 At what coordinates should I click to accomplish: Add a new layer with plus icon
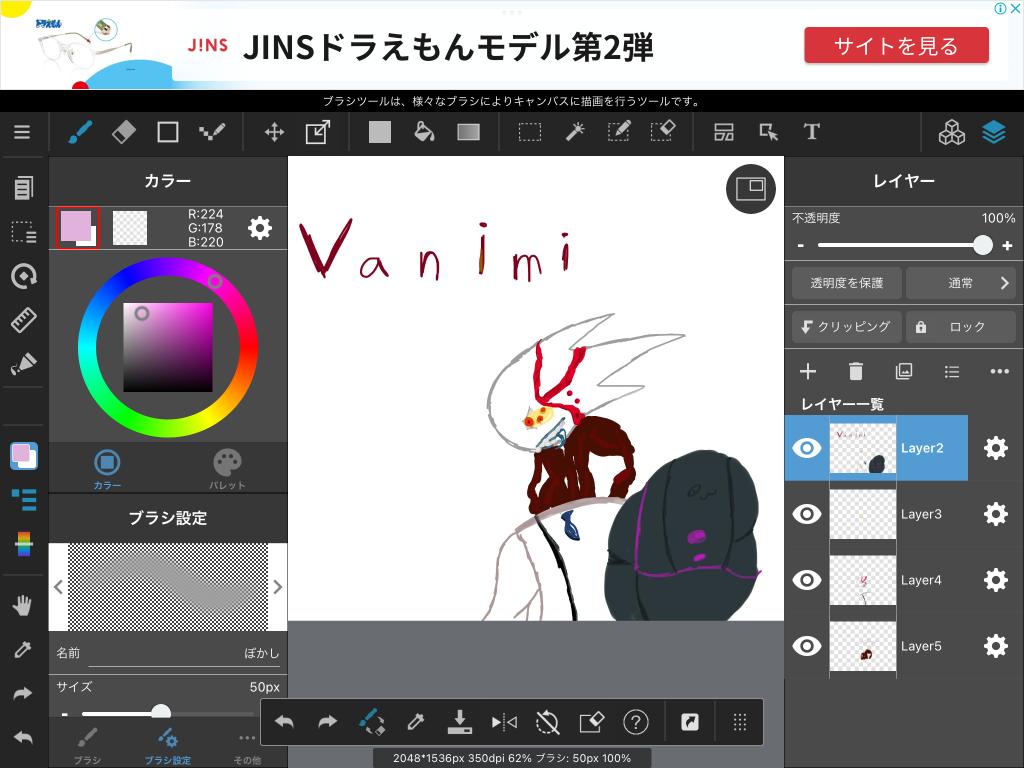click(808, 371)
